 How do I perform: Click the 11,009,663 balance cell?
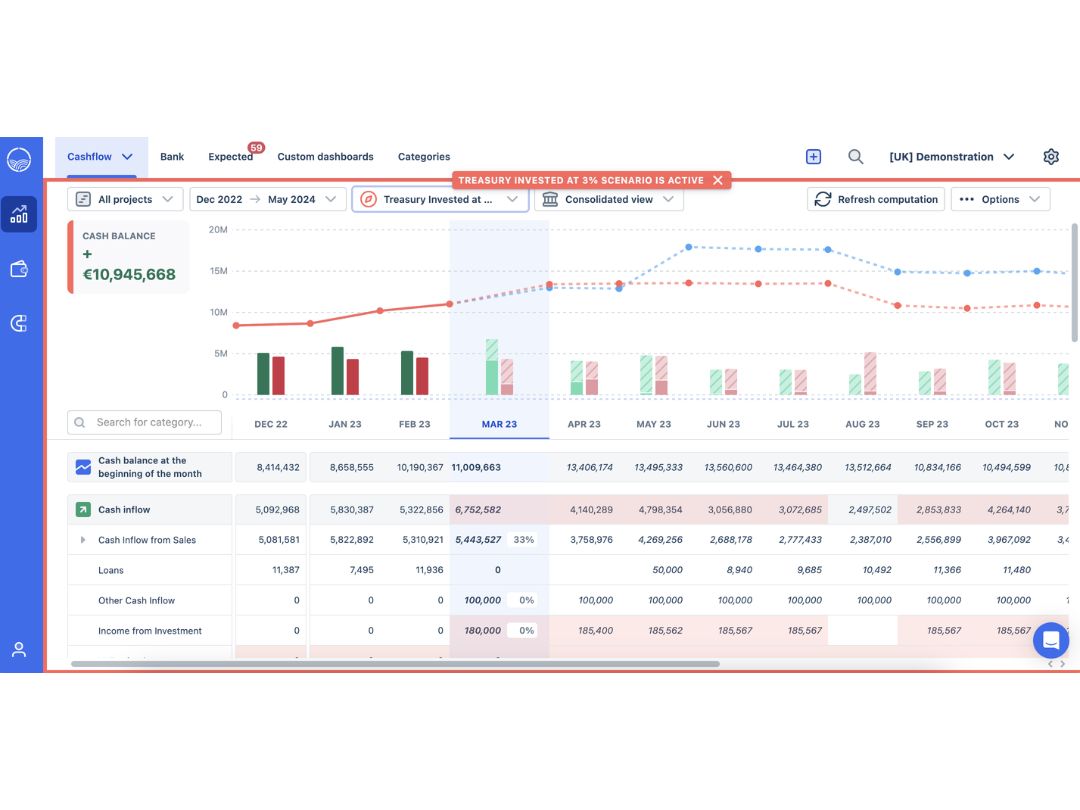(476, 467)
